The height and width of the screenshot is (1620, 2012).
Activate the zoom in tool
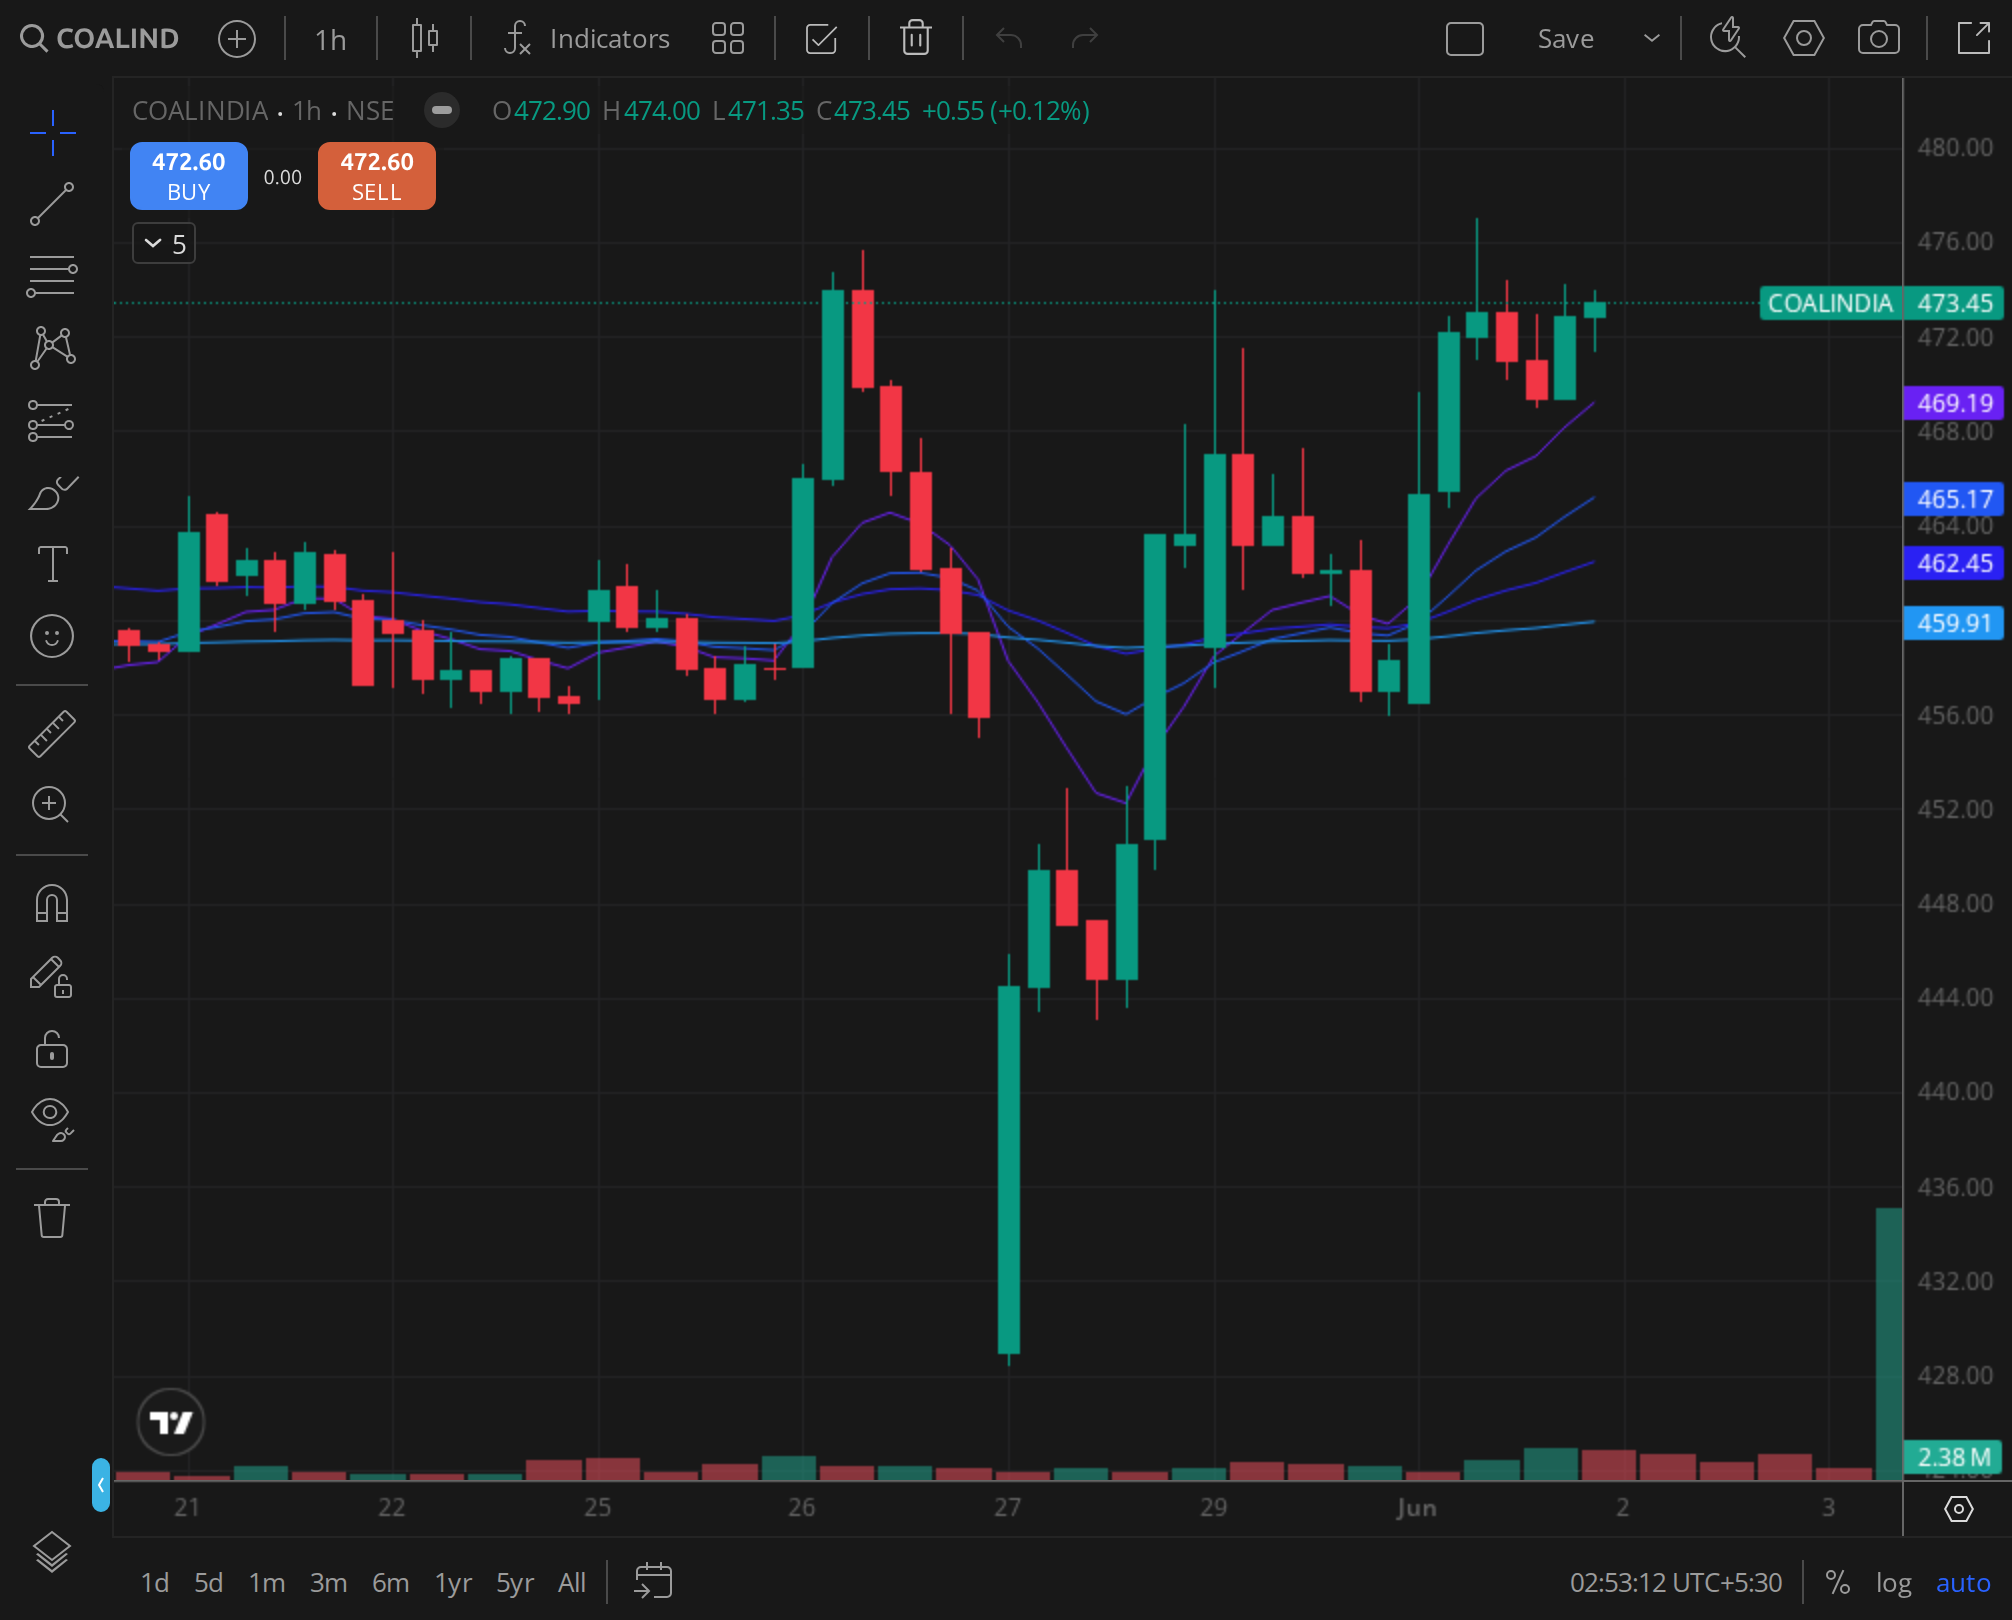(52, 805)
